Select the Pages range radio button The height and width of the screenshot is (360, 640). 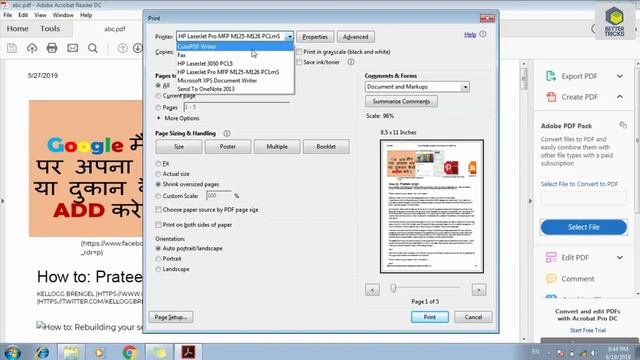tap(158, 107)
